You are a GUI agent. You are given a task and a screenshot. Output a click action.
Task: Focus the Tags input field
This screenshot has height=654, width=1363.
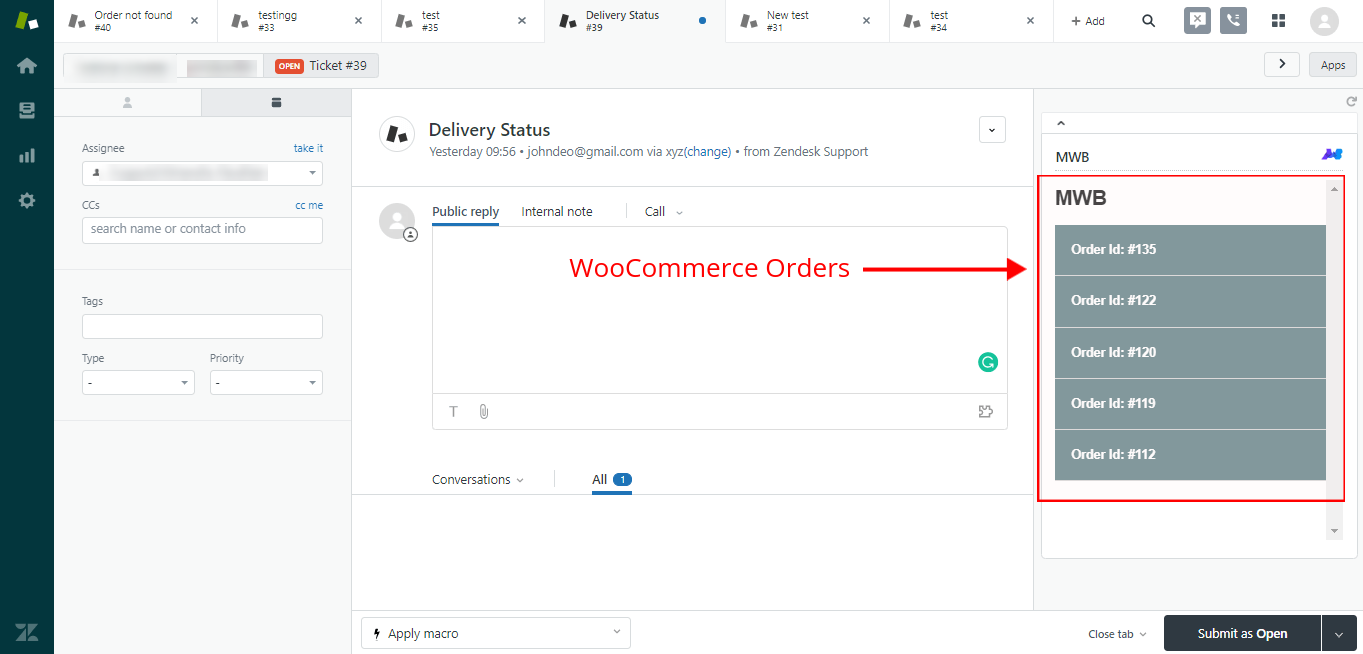click(202, 327)
